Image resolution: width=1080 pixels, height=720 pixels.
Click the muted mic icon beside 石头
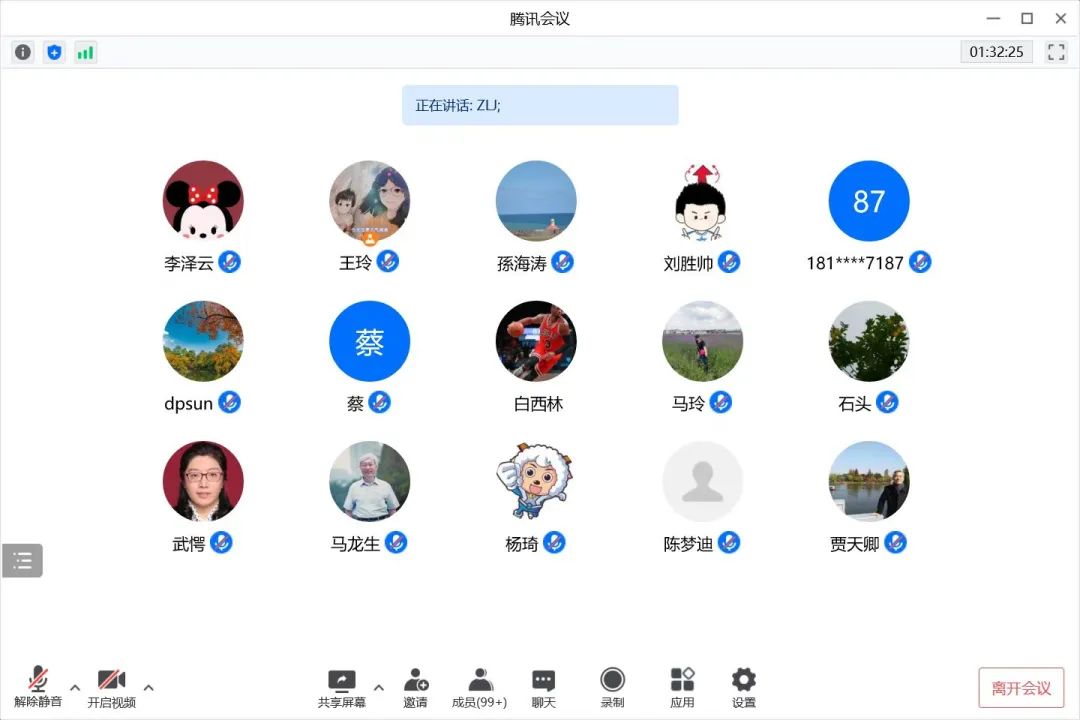point(887,402)
